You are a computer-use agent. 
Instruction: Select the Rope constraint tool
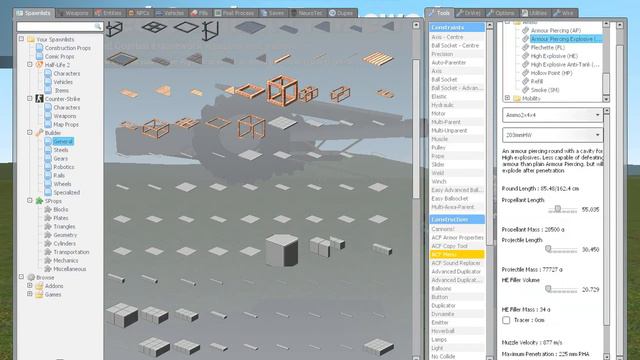click(457, 156)
